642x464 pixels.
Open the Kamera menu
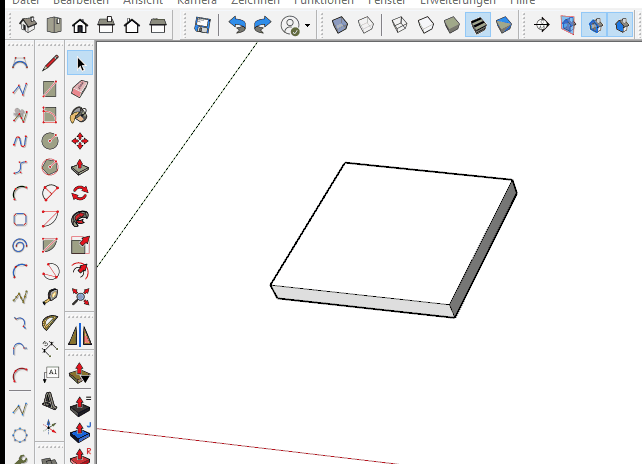coord(198,2)
